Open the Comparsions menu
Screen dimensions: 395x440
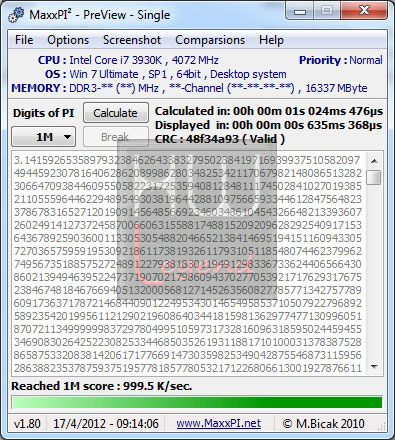pyautogui.click(x=210, y=40)
